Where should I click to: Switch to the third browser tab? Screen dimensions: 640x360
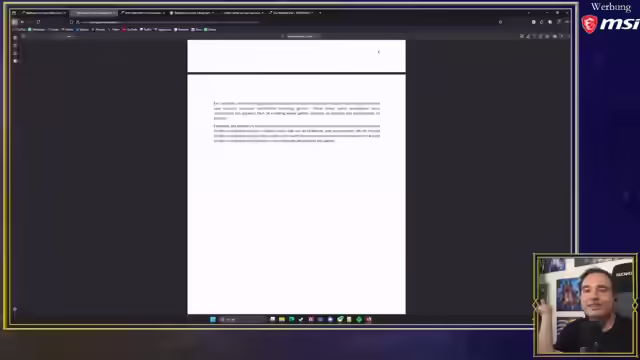(143, 13)
